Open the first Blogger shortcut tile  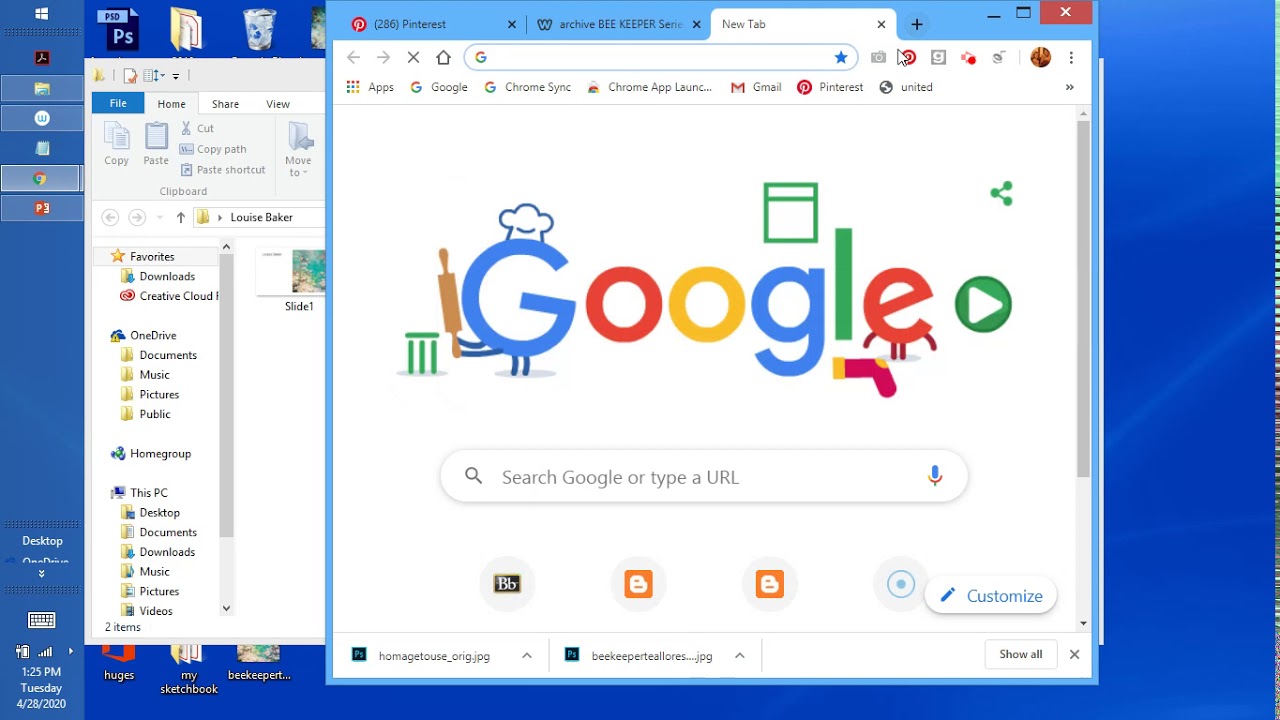pos(638,584)
